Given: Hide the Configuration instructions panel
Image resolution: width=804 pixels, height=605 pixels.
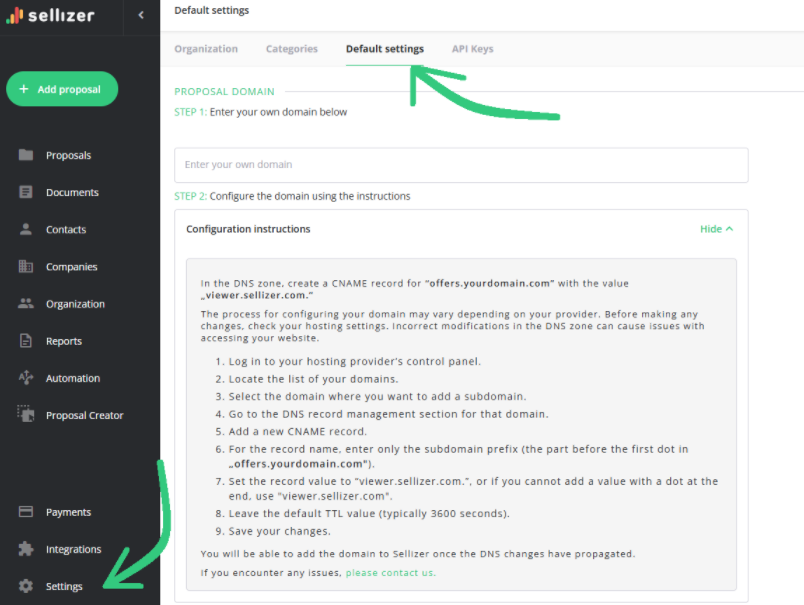Looking at the screenshot, I should (x=716, y=229).
